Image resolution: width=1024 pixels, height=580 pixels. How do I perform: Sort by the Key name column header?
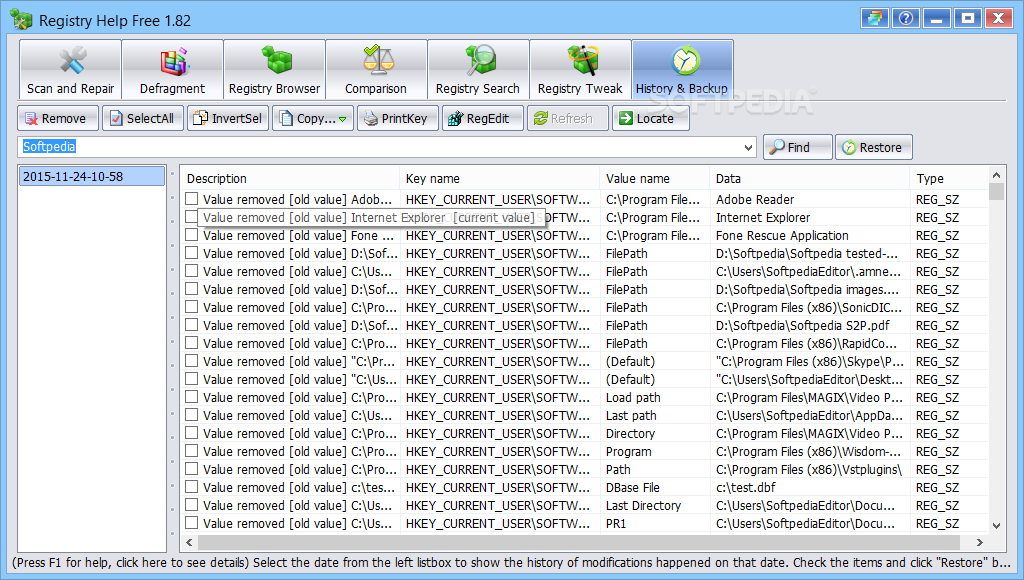[x=500, y=178]
